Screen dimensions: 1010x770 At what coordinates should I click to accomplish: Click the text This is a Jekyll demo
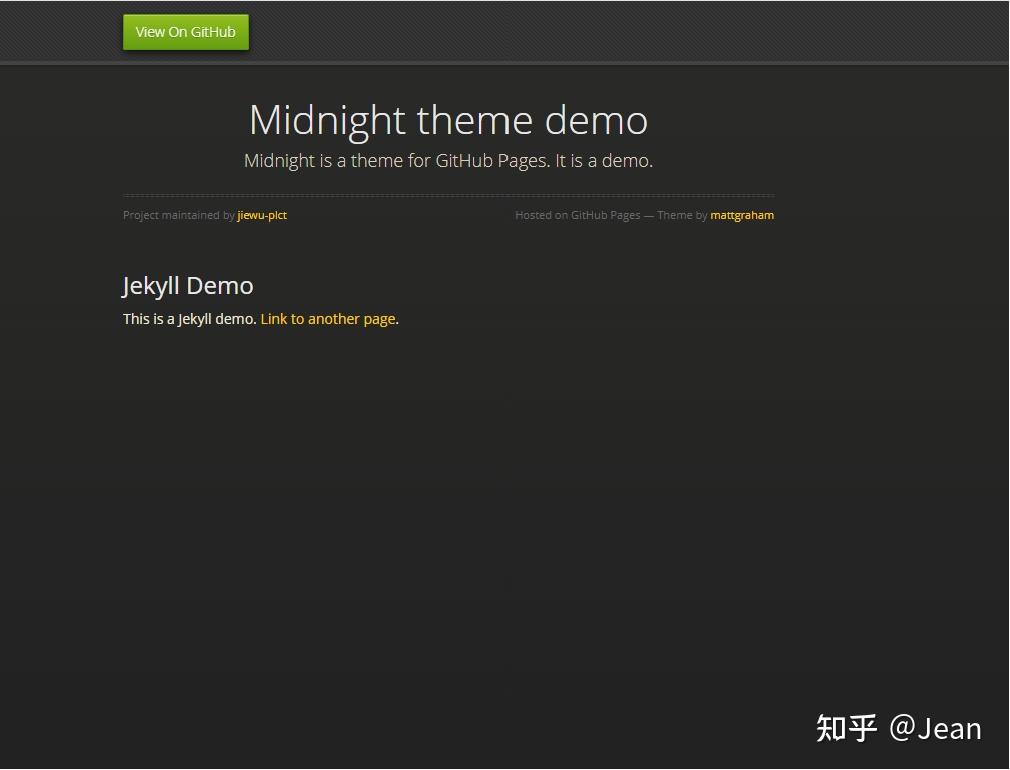tap(188, 319)
